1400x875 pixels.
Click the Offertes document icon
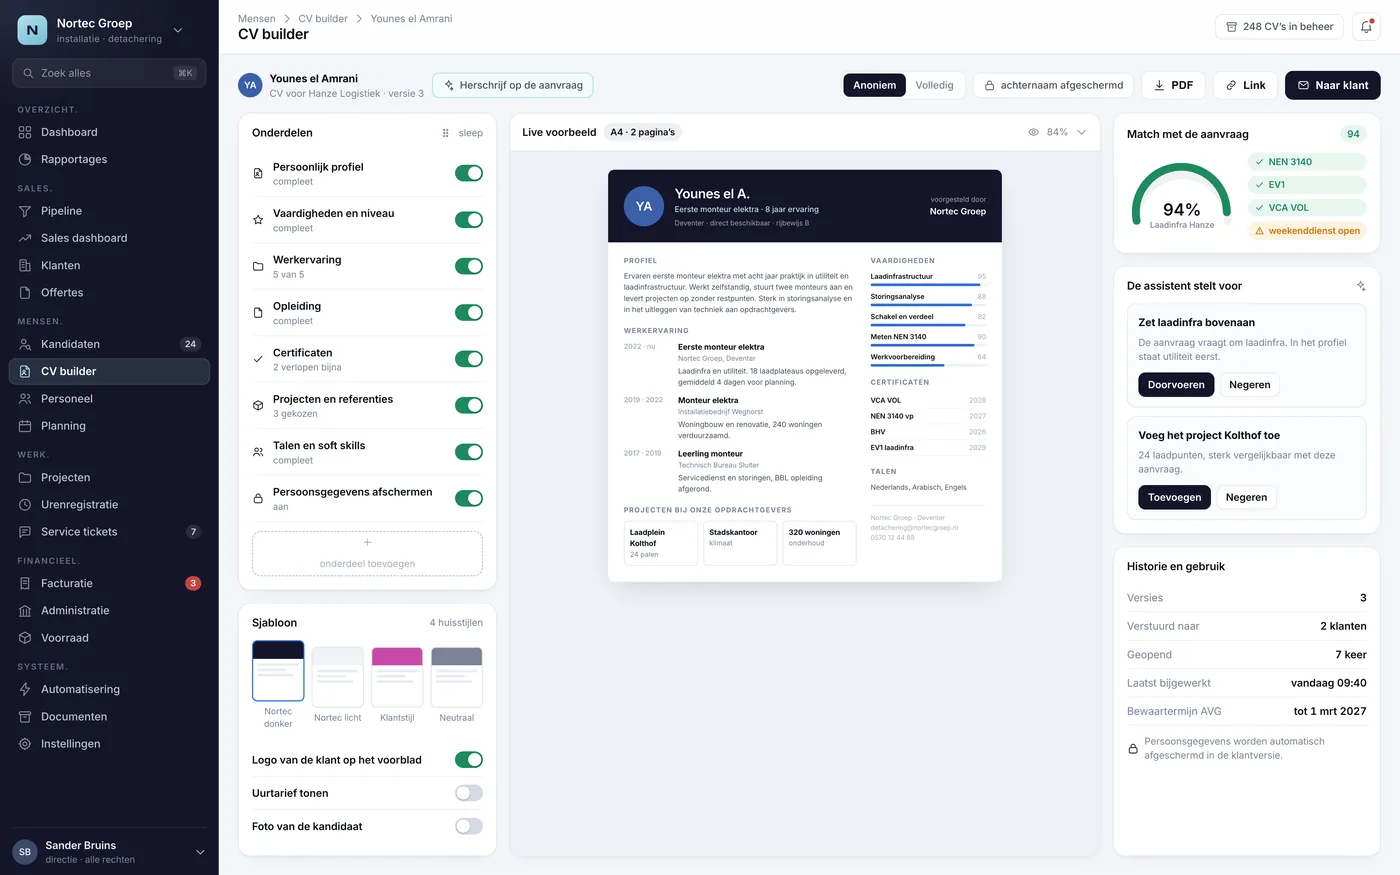coord(25,292)
